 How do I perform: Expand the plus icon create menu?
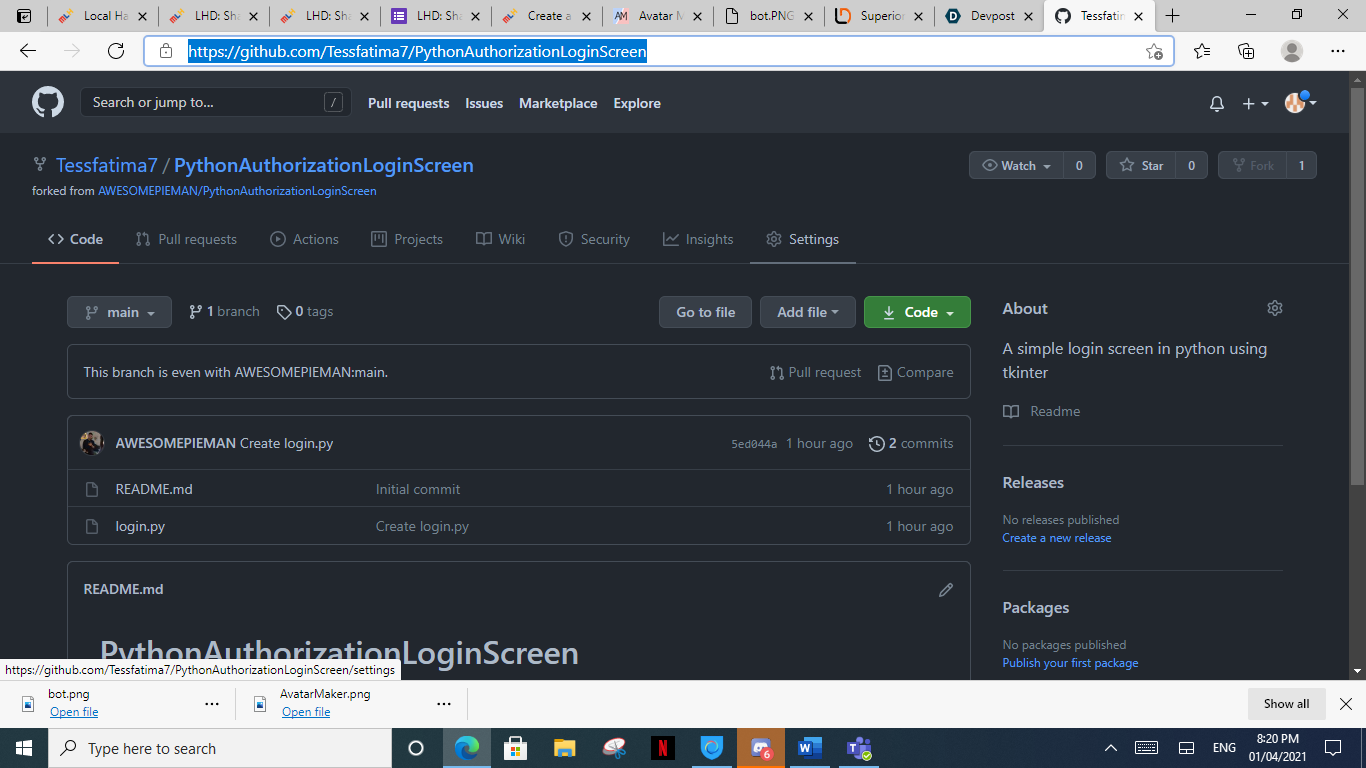(x=1254, y=103)
